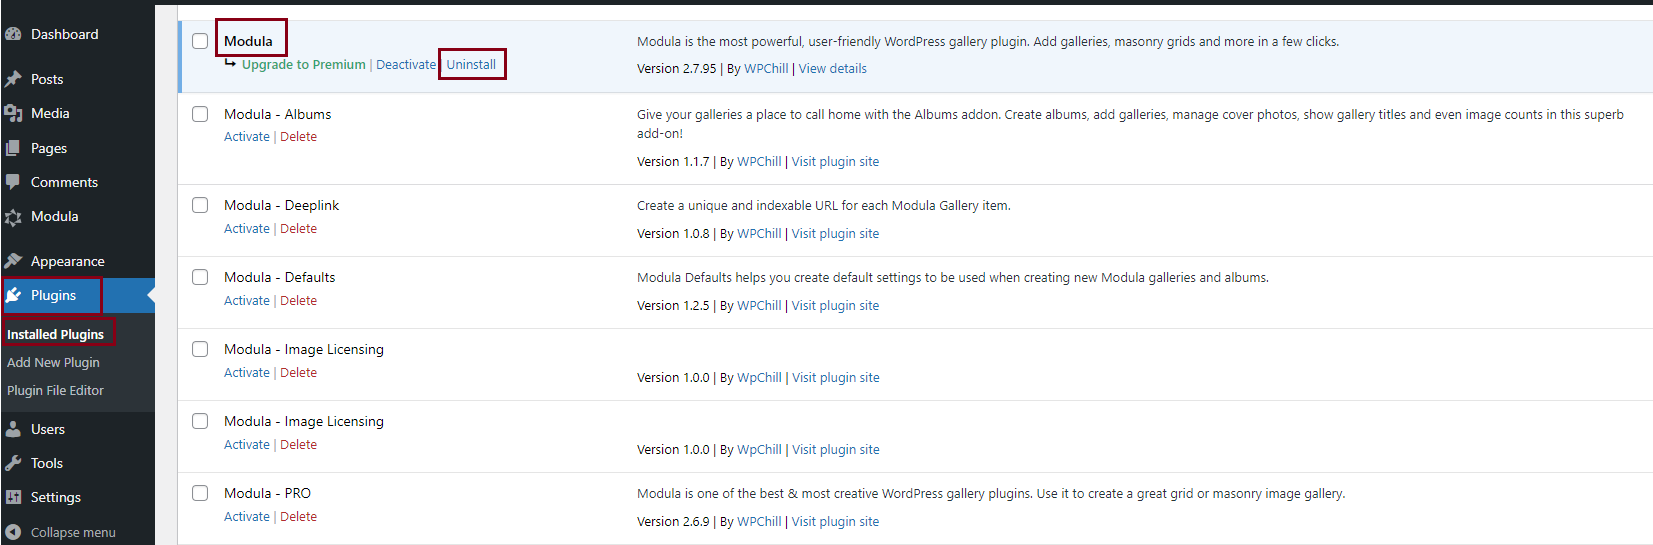Viewport: 1653px width, 545px height.
Task: Check the Modula - PRO checkbox
Action: [200, 493]
